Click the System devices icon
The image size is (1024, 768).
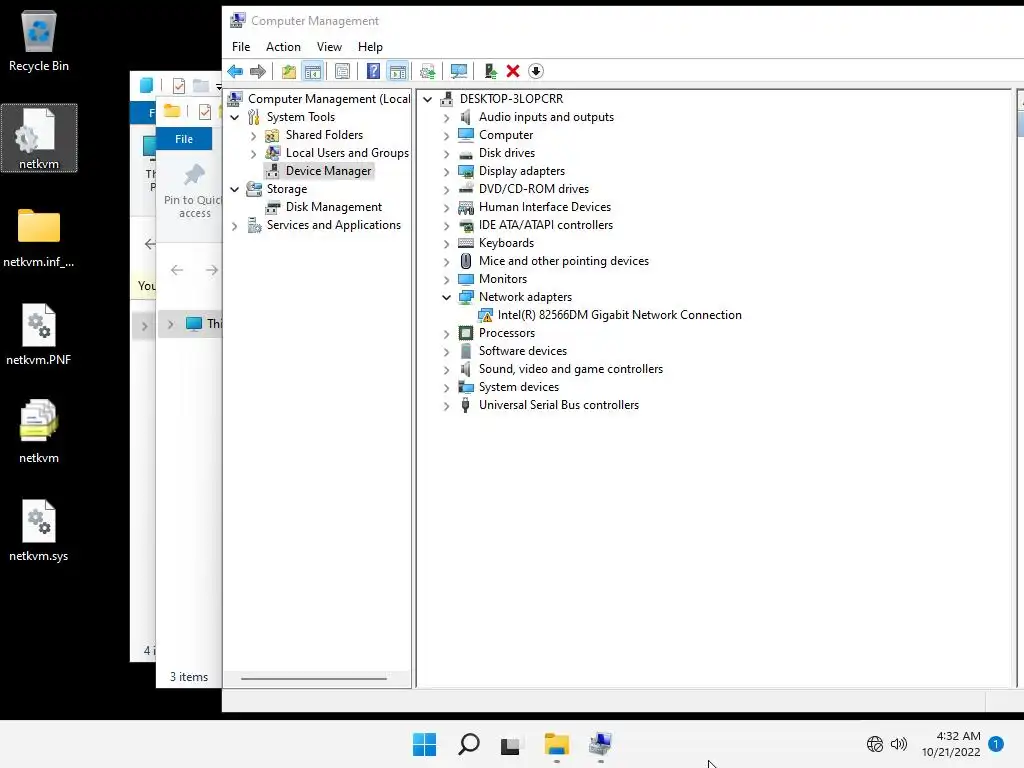pos(466,387)
